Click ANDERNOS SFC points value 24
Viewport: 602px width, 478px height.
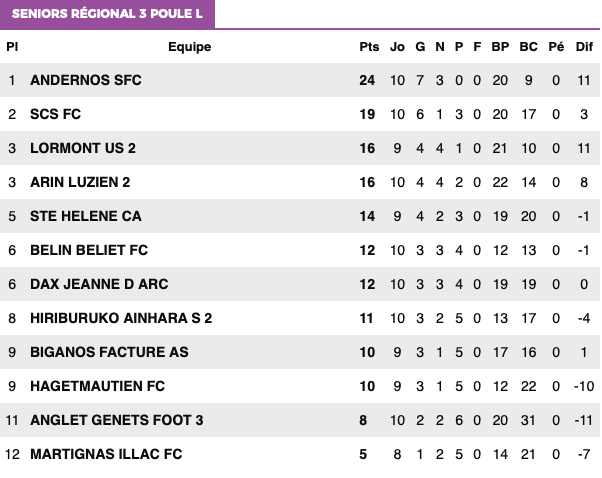[367, 80]
